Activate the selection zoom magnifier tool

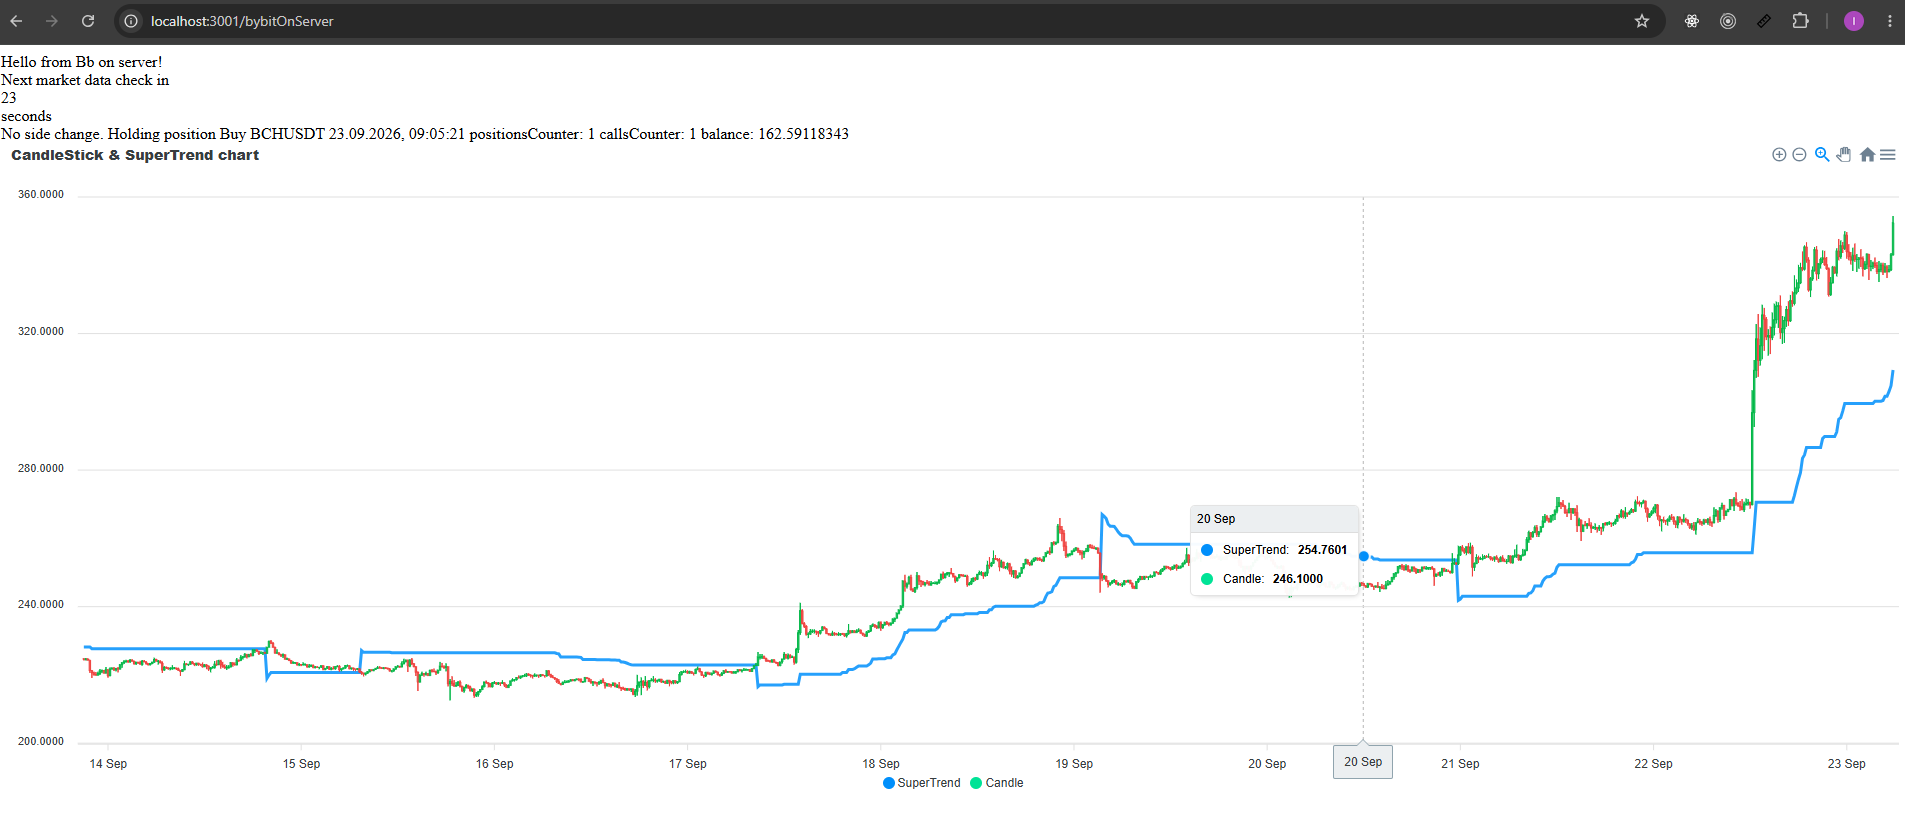tap(1822, 154)
